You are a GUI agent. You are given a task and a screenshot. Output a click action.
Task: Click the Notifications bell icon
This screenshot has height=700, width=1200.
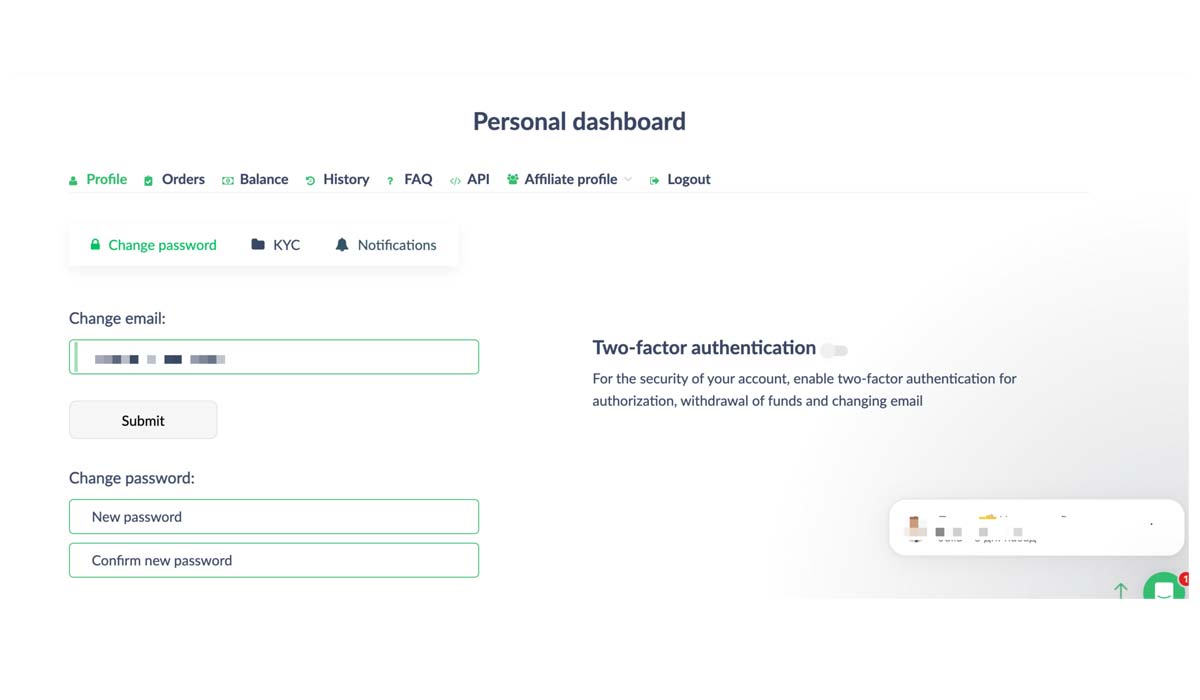(342, 244)
